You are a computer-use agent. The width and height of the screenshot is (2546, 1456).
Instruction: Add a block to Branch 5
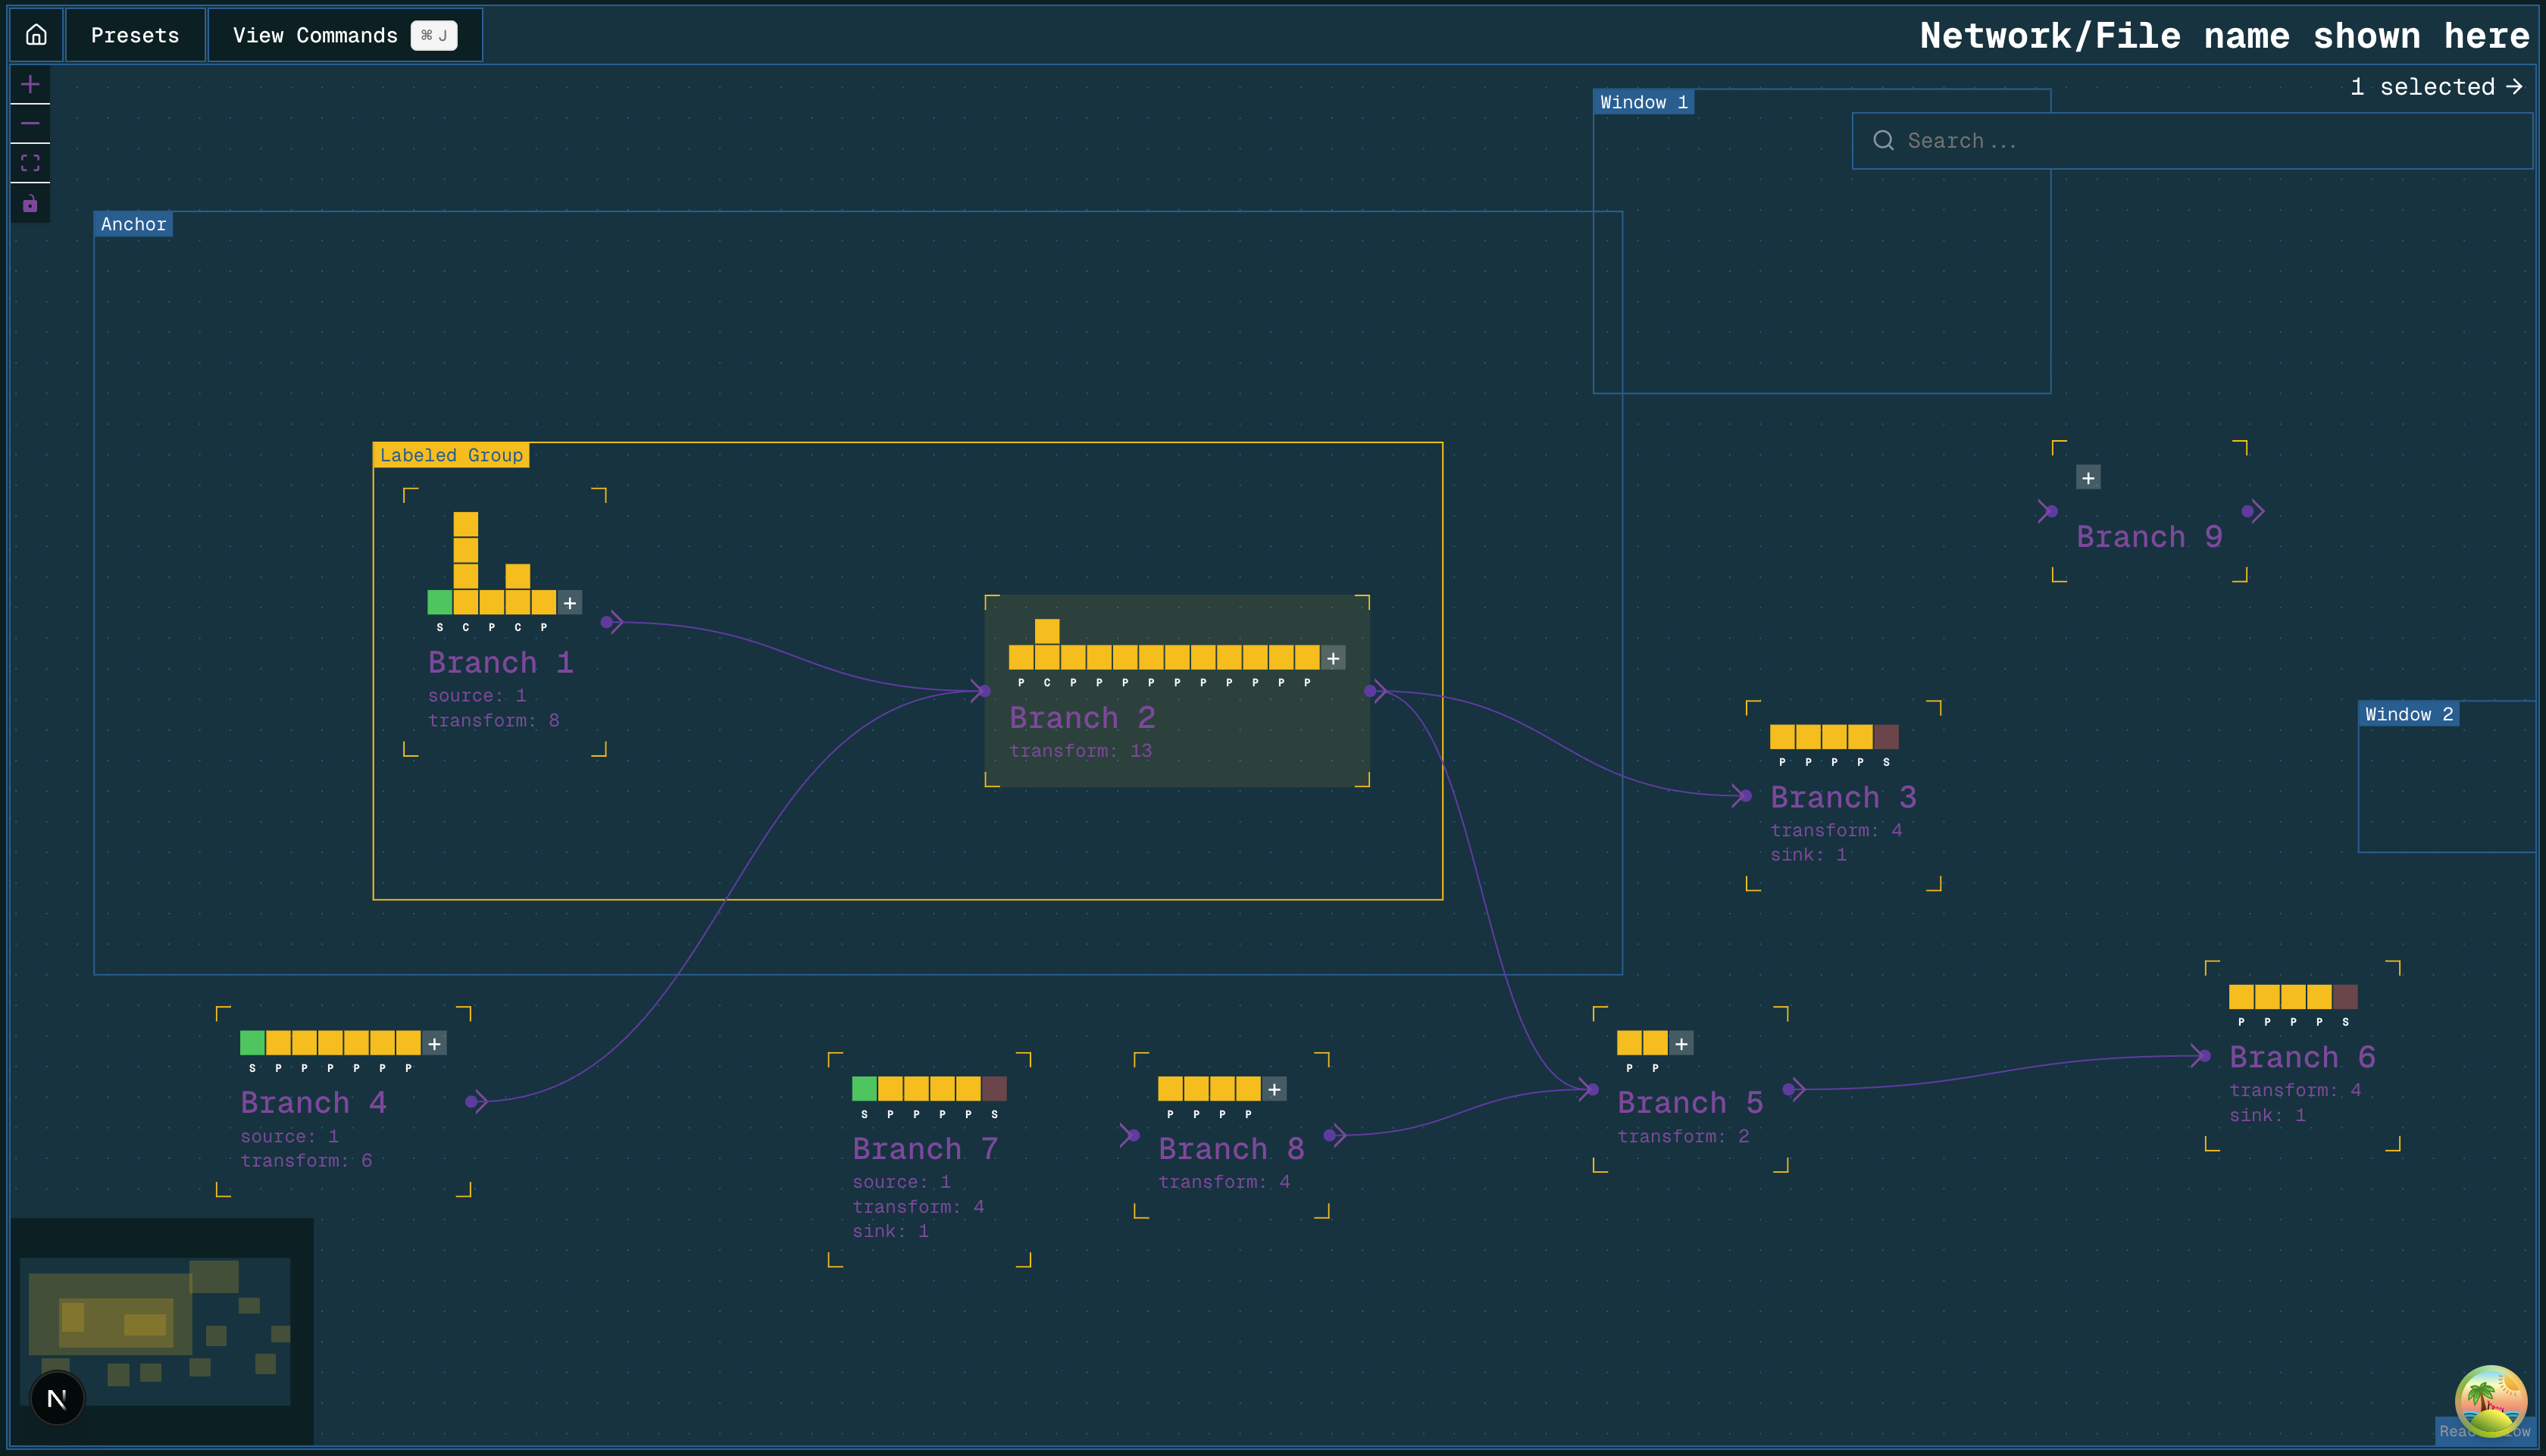1682,1044
